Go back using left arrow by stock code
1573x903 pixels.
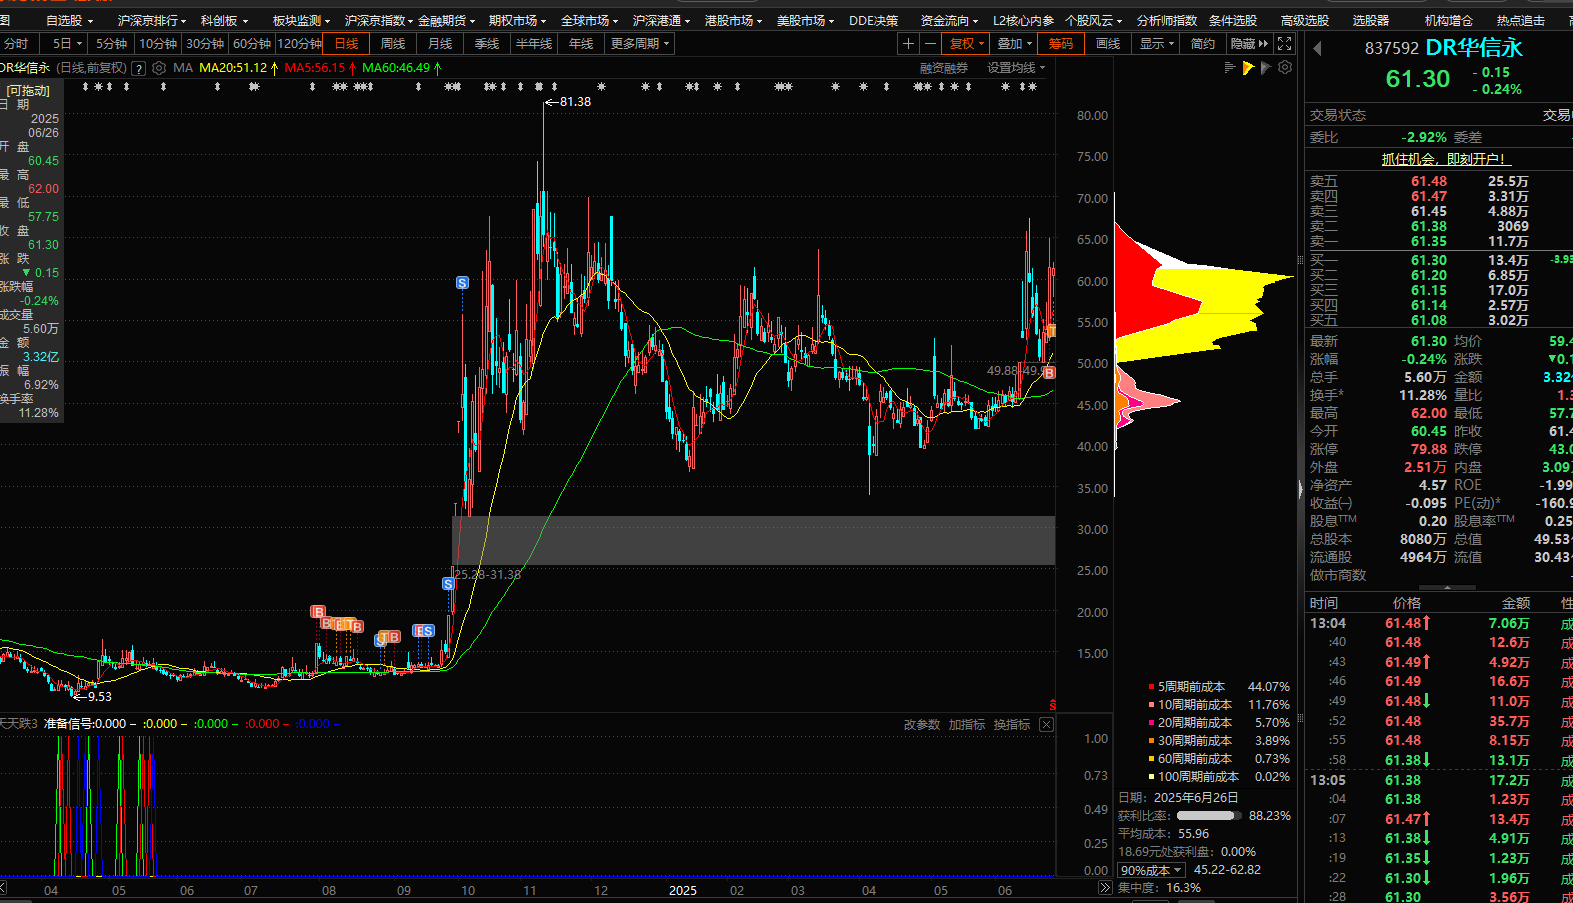point(1317,48)
